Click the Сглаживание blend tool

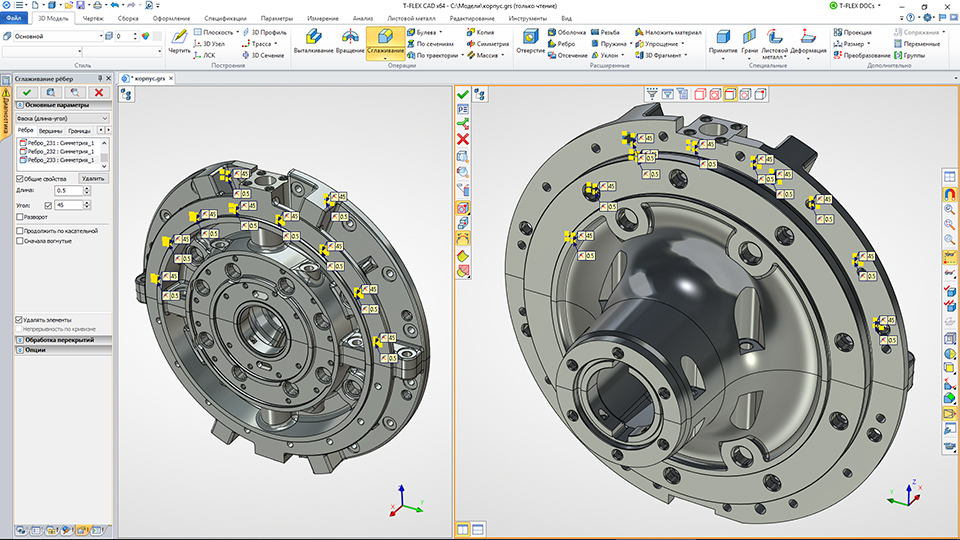click(386, 42)
